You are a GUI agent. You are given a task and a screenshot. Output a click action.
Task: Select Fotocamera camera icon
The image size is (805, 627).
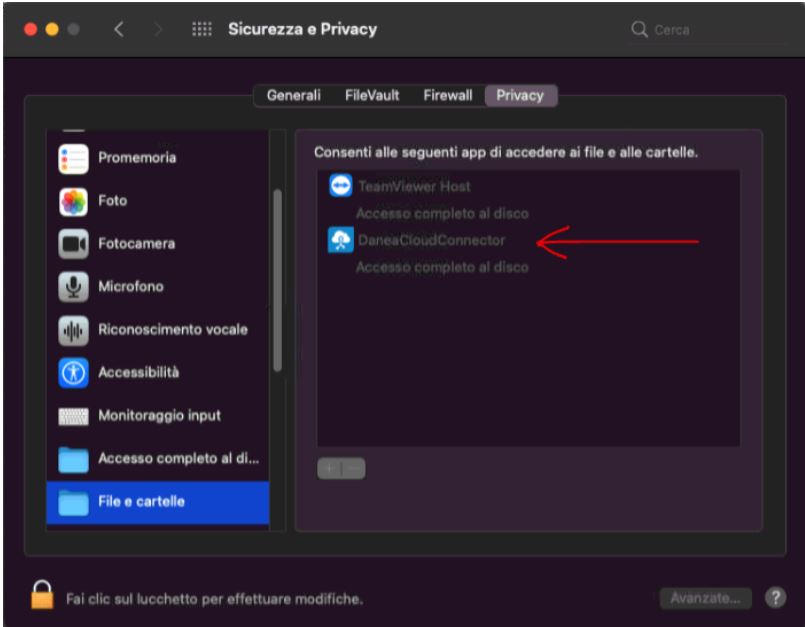click(x=73, y=244)
